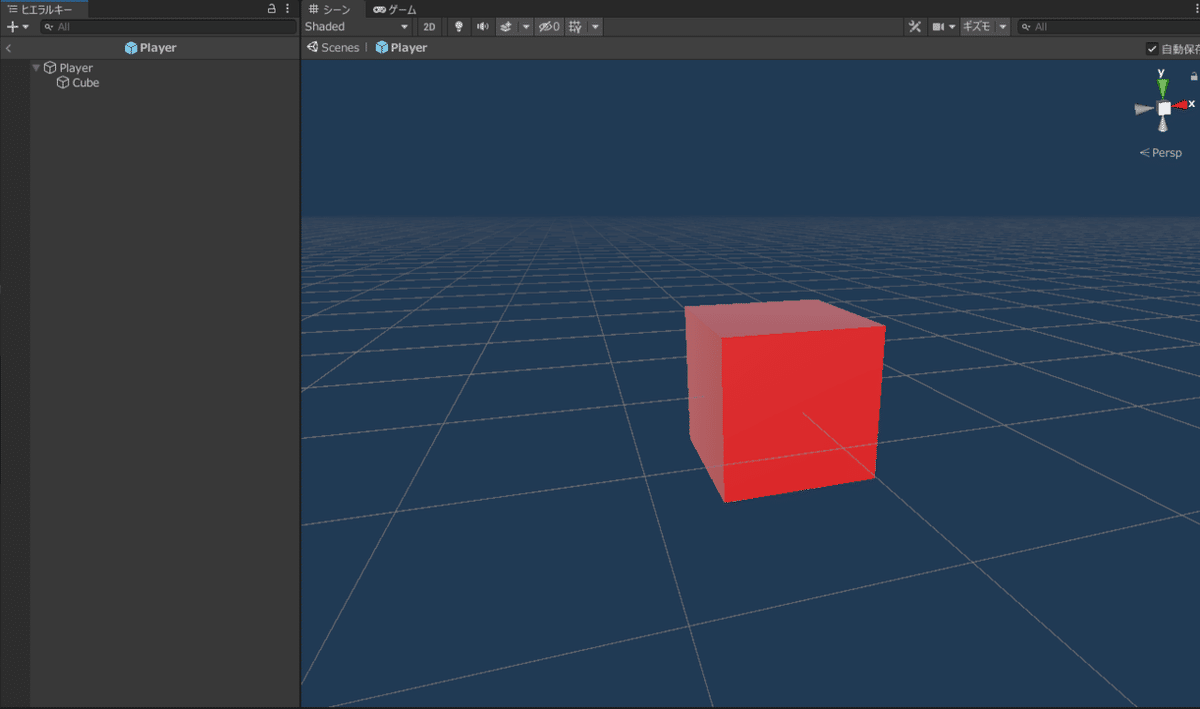Toggle the 自動保存 (auto save) checkbox
The height and width of the screenshot is (709, 1200).
[x=1153, y=48]
